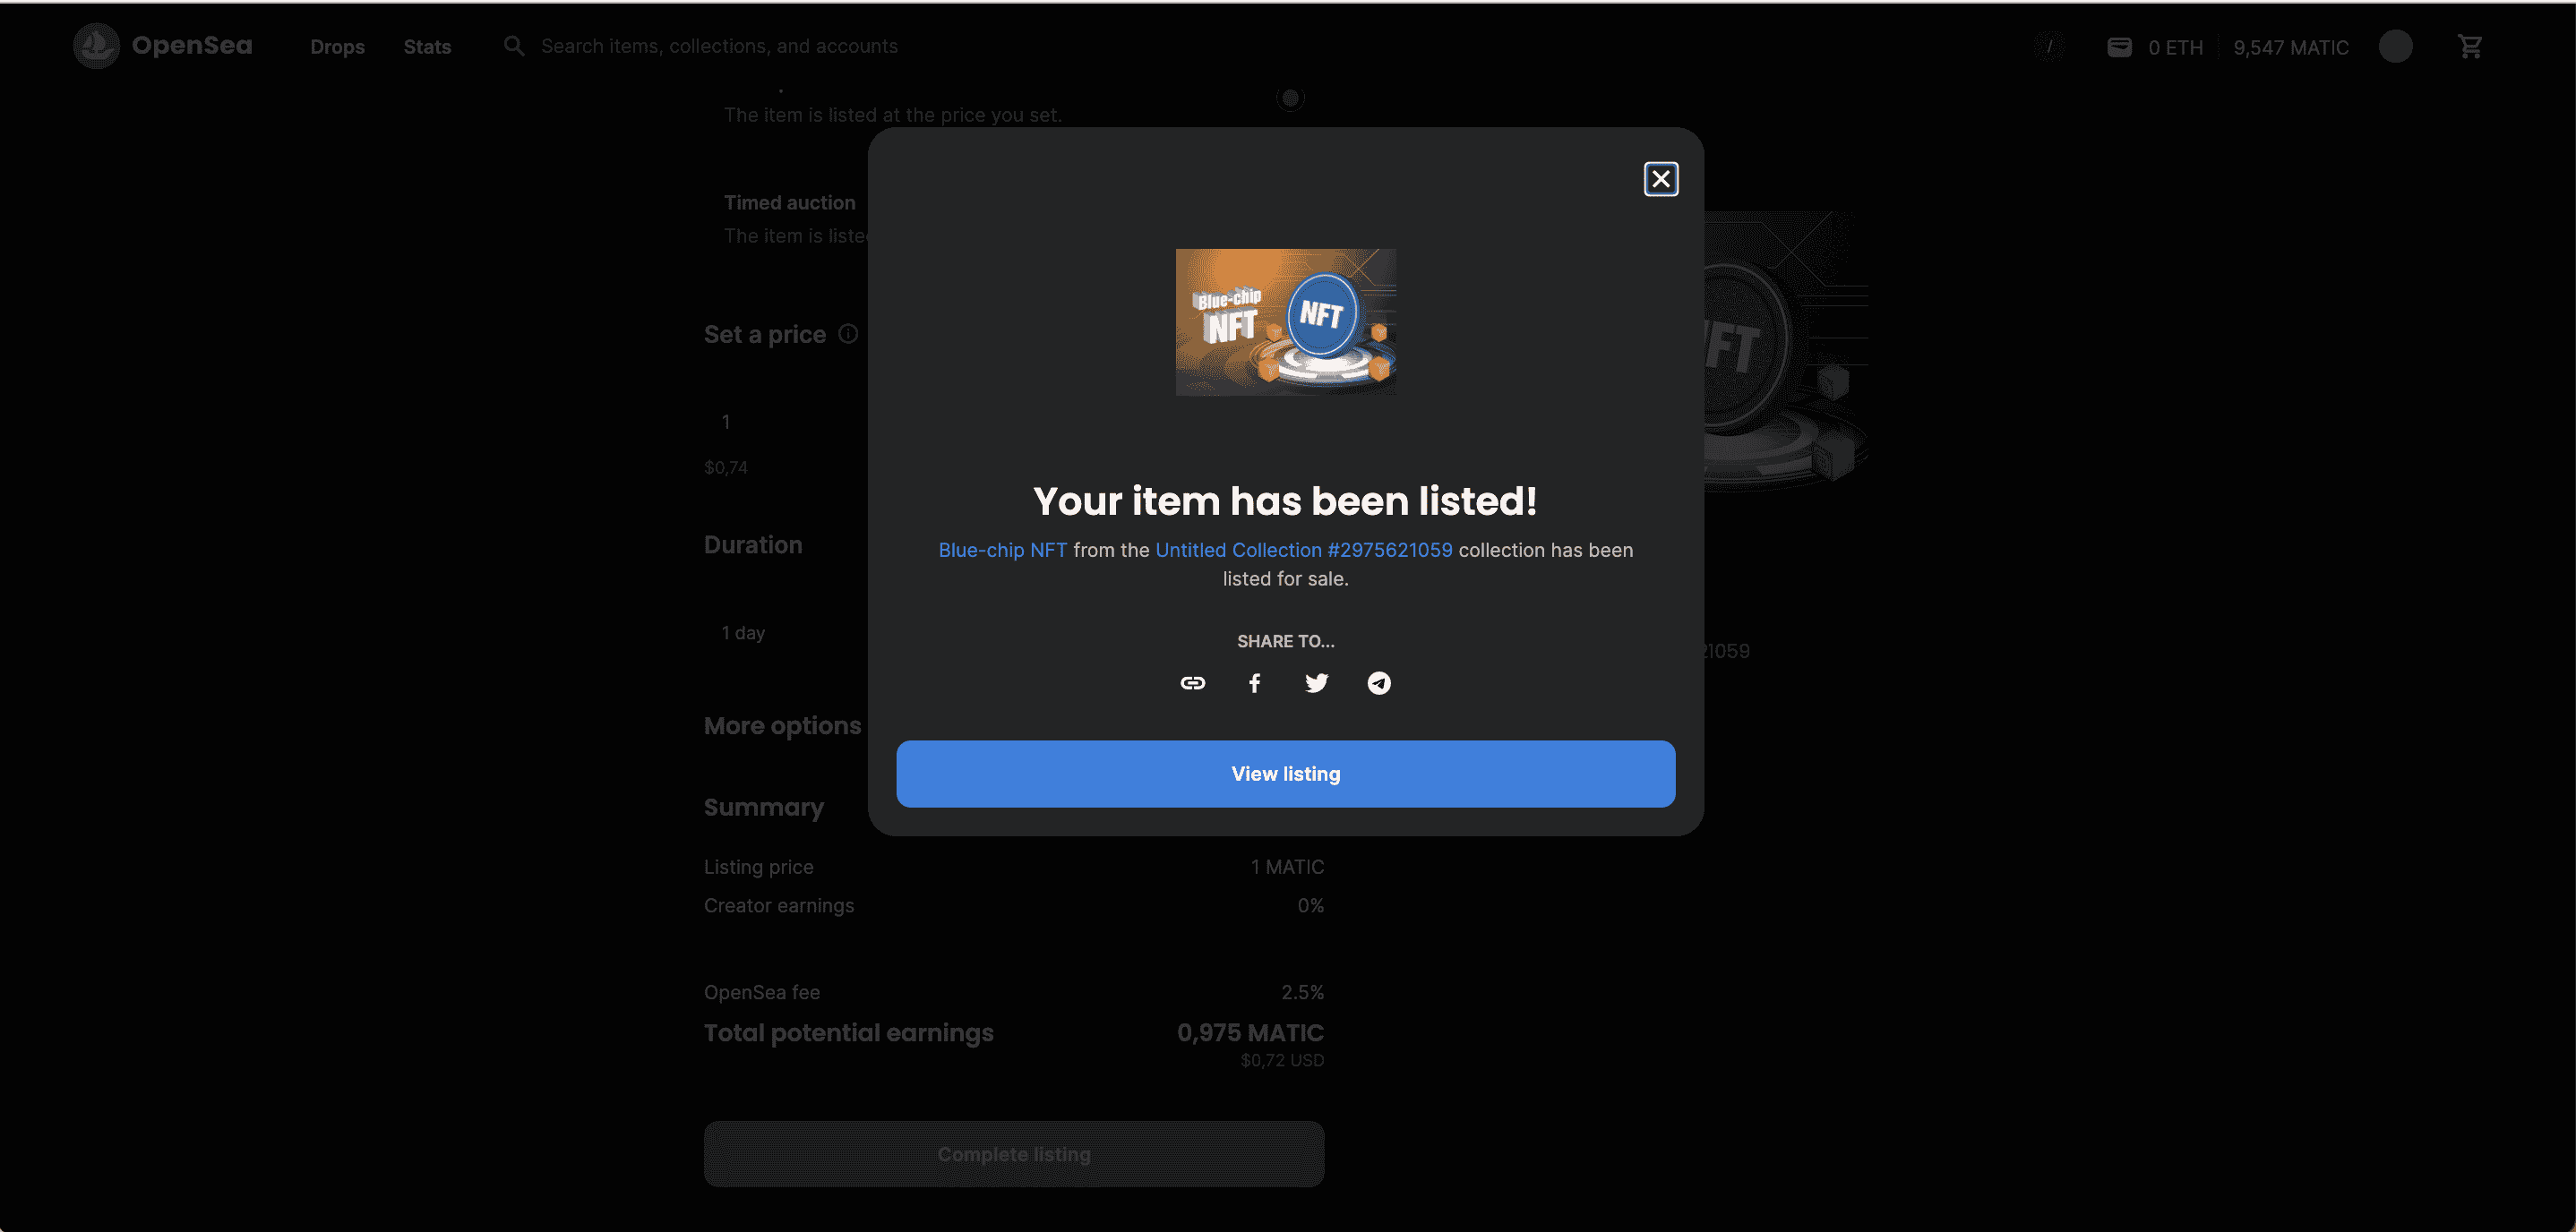Select the fixed price radio button
This screenshot has width=2576, height=1232.
(1290, 98)
